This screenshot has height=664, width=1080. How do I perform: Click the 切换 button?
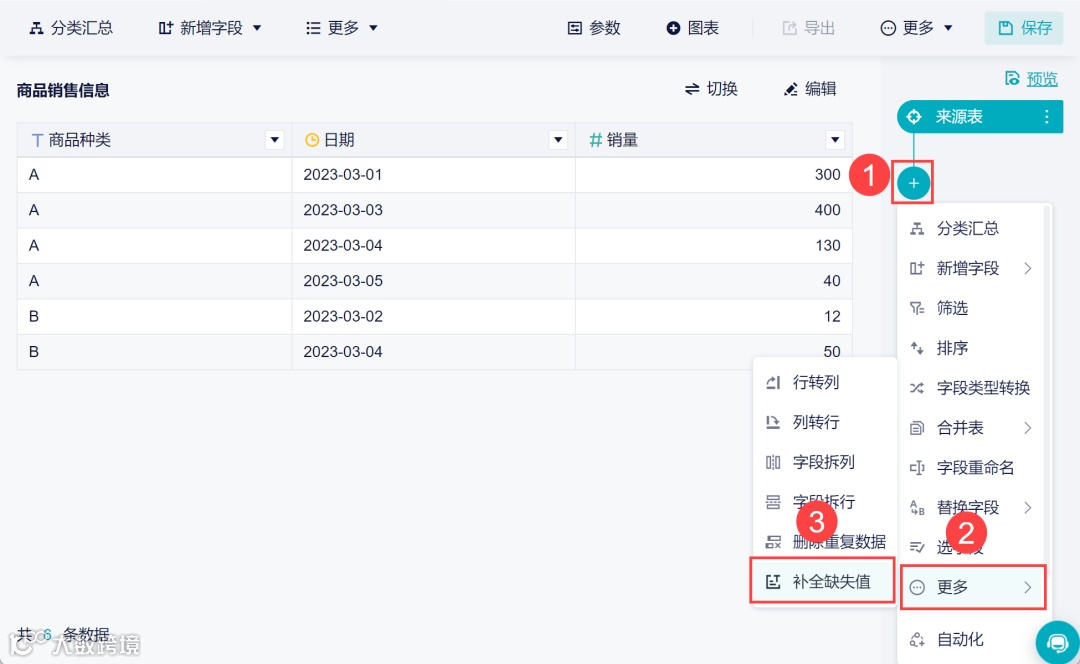[712, 89]
